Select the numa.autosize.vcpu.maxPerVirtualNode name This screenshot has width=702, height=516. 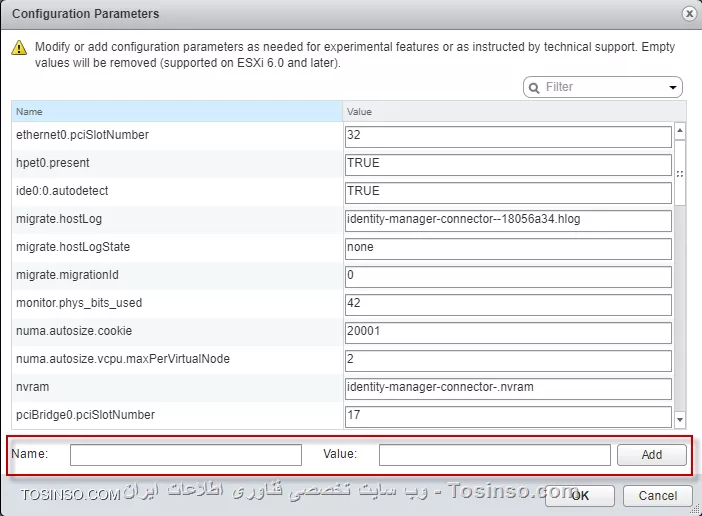pyautogui.click(x=123, y=359)
